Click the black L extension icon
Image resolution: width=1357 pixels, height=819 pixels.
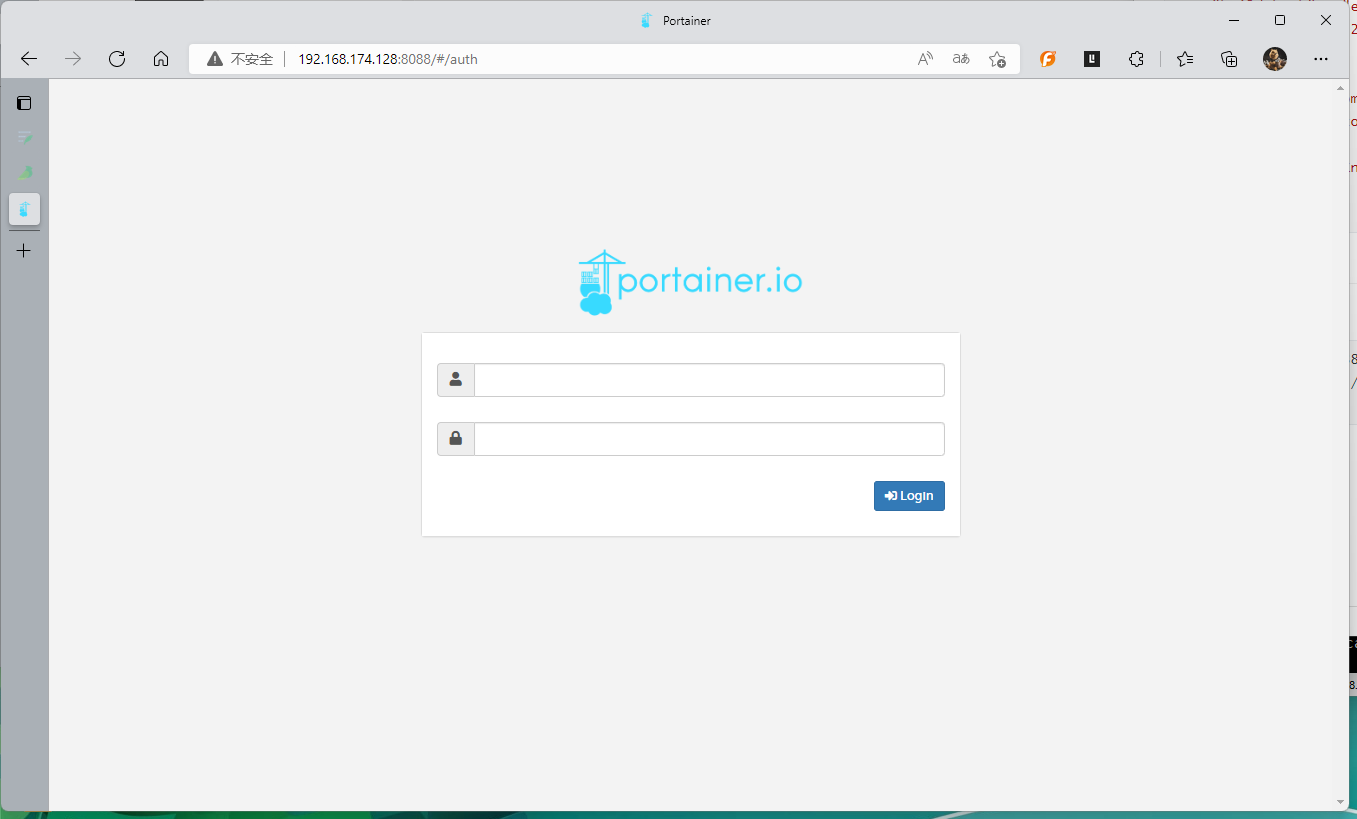1091,59
